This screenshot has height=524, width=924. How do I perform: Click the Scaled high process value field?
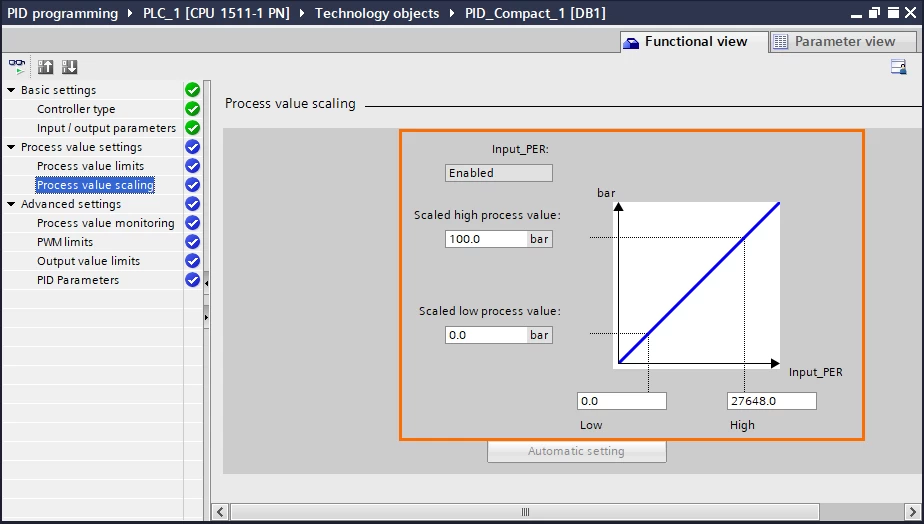486,239
